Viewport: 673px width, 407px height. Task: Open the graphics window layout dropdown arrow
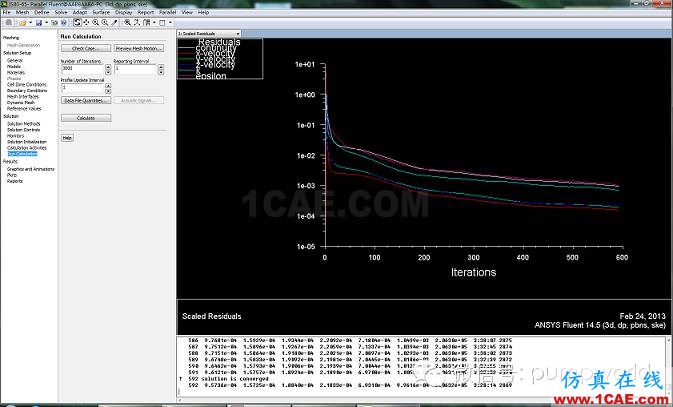coord(170,22)
